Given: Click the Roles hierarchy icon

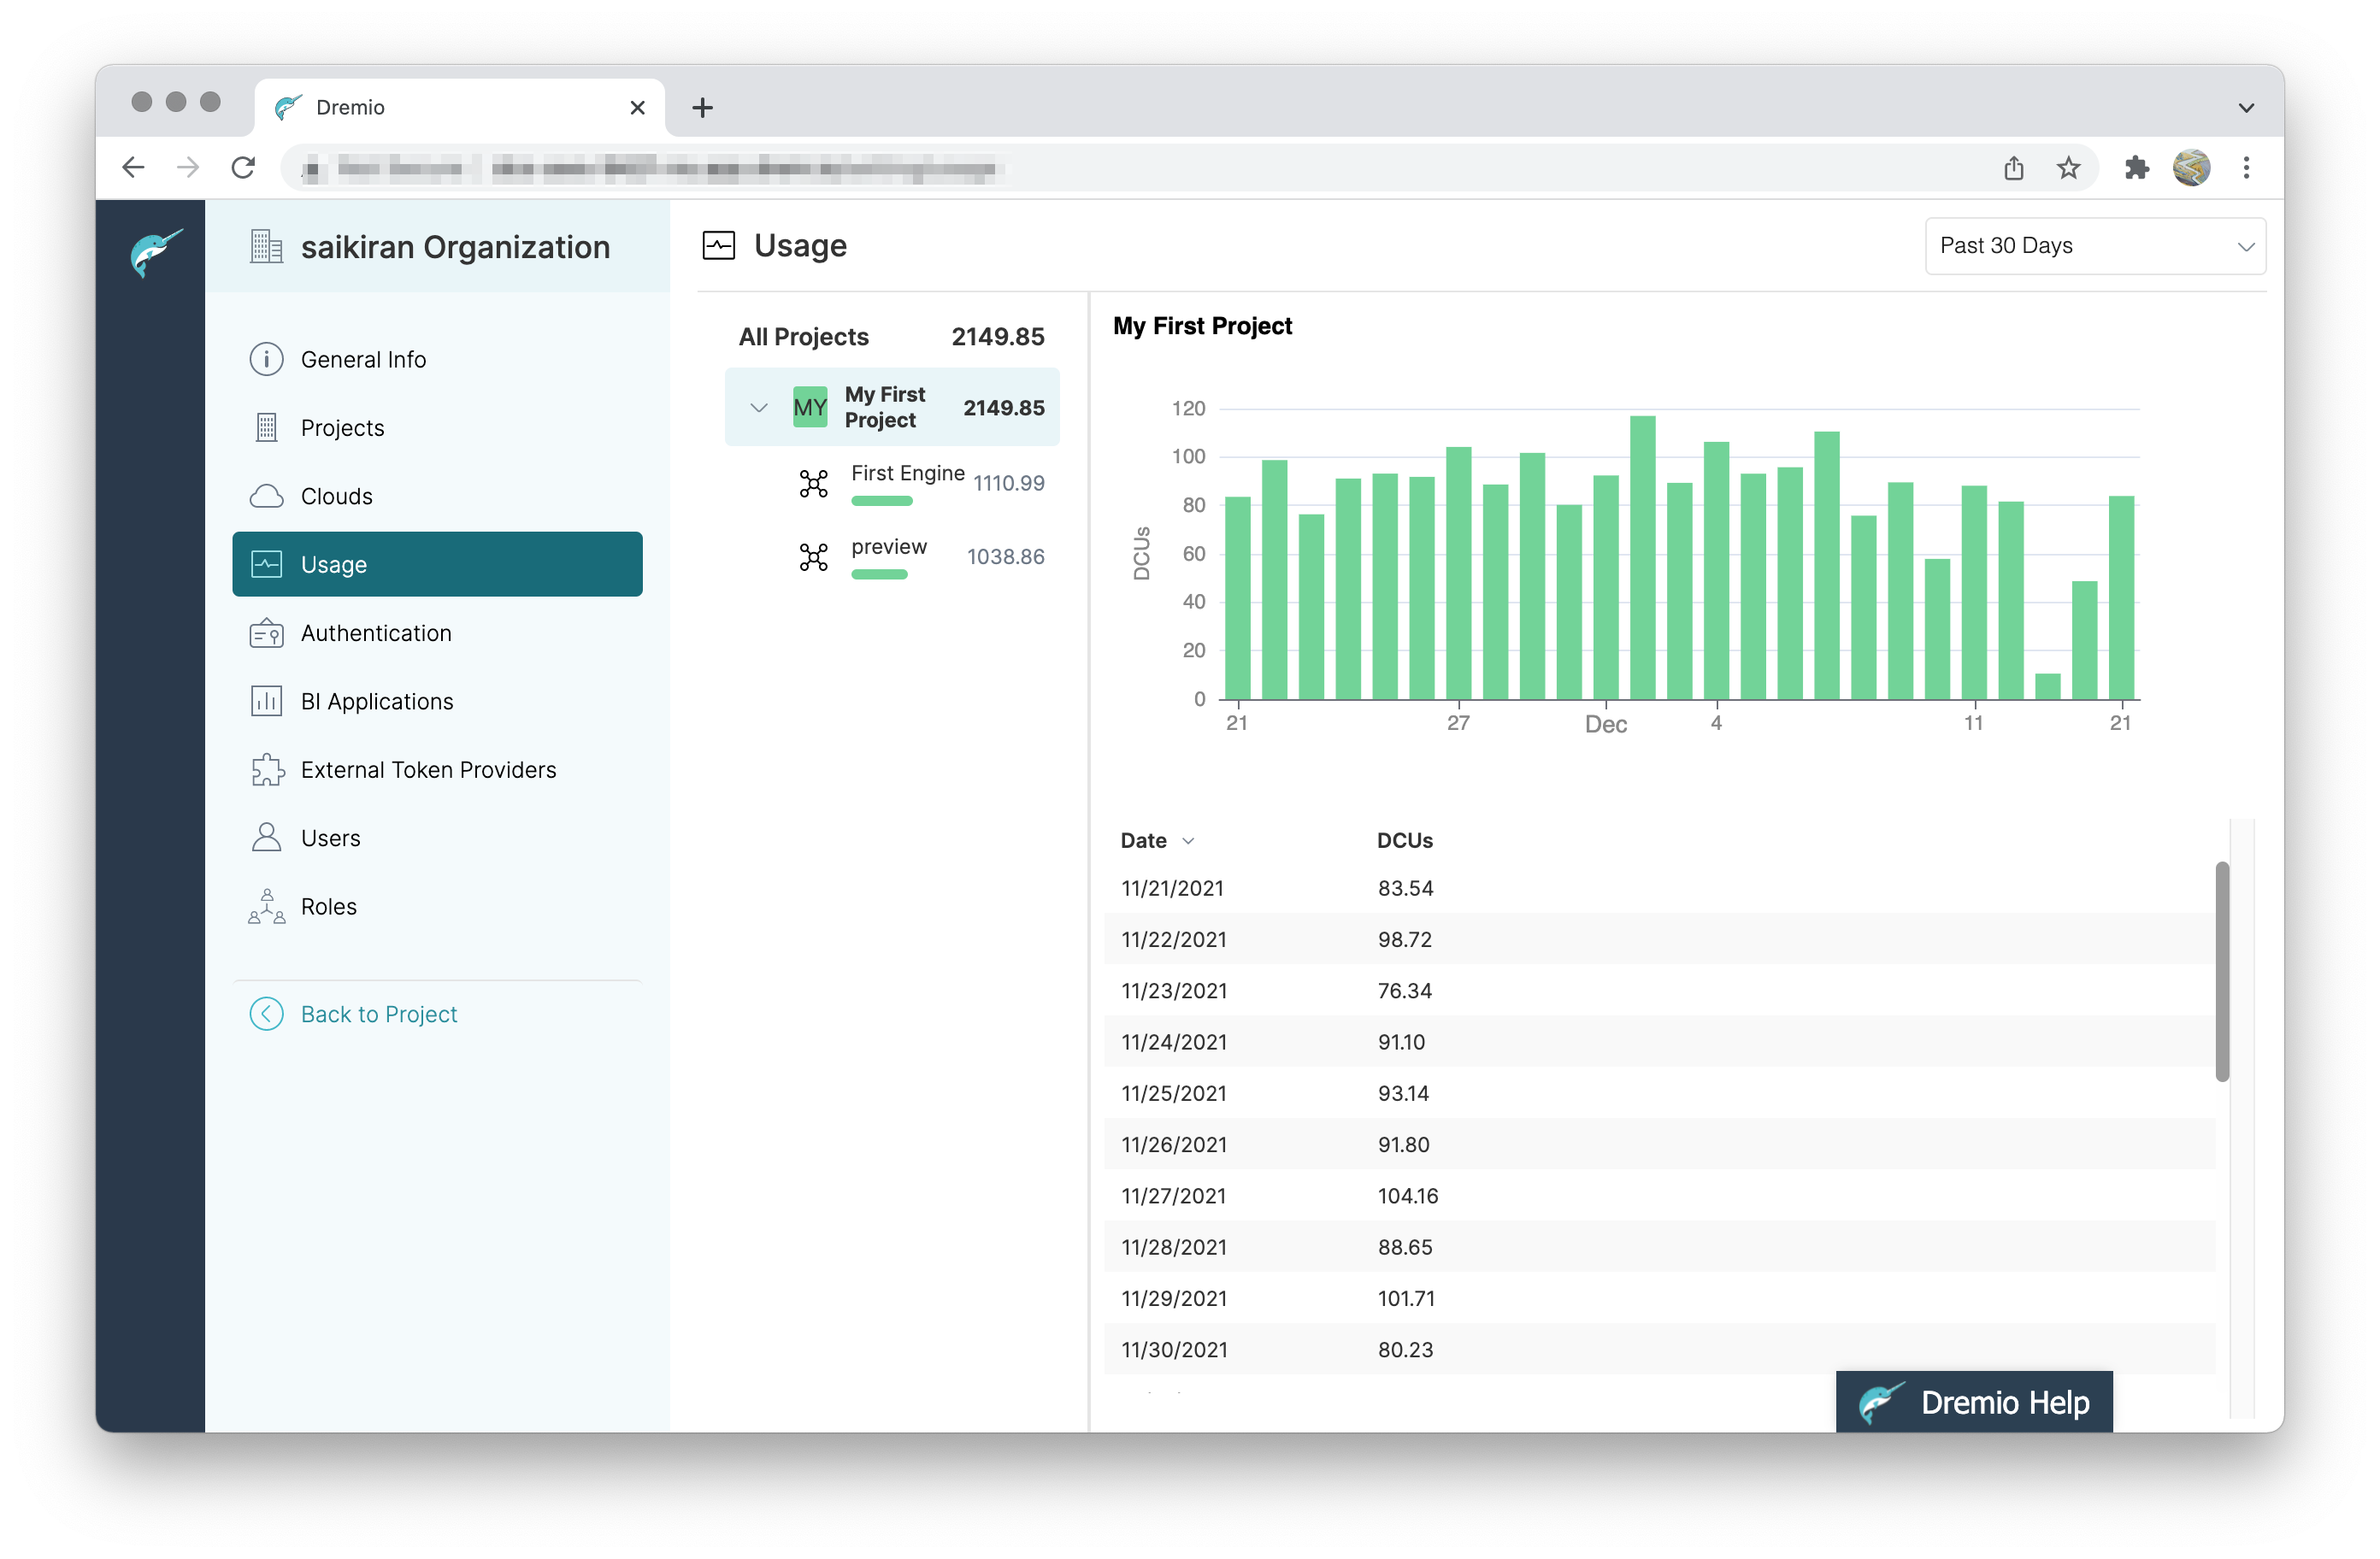Looking at the screenshot, I should tap(266, 906).
